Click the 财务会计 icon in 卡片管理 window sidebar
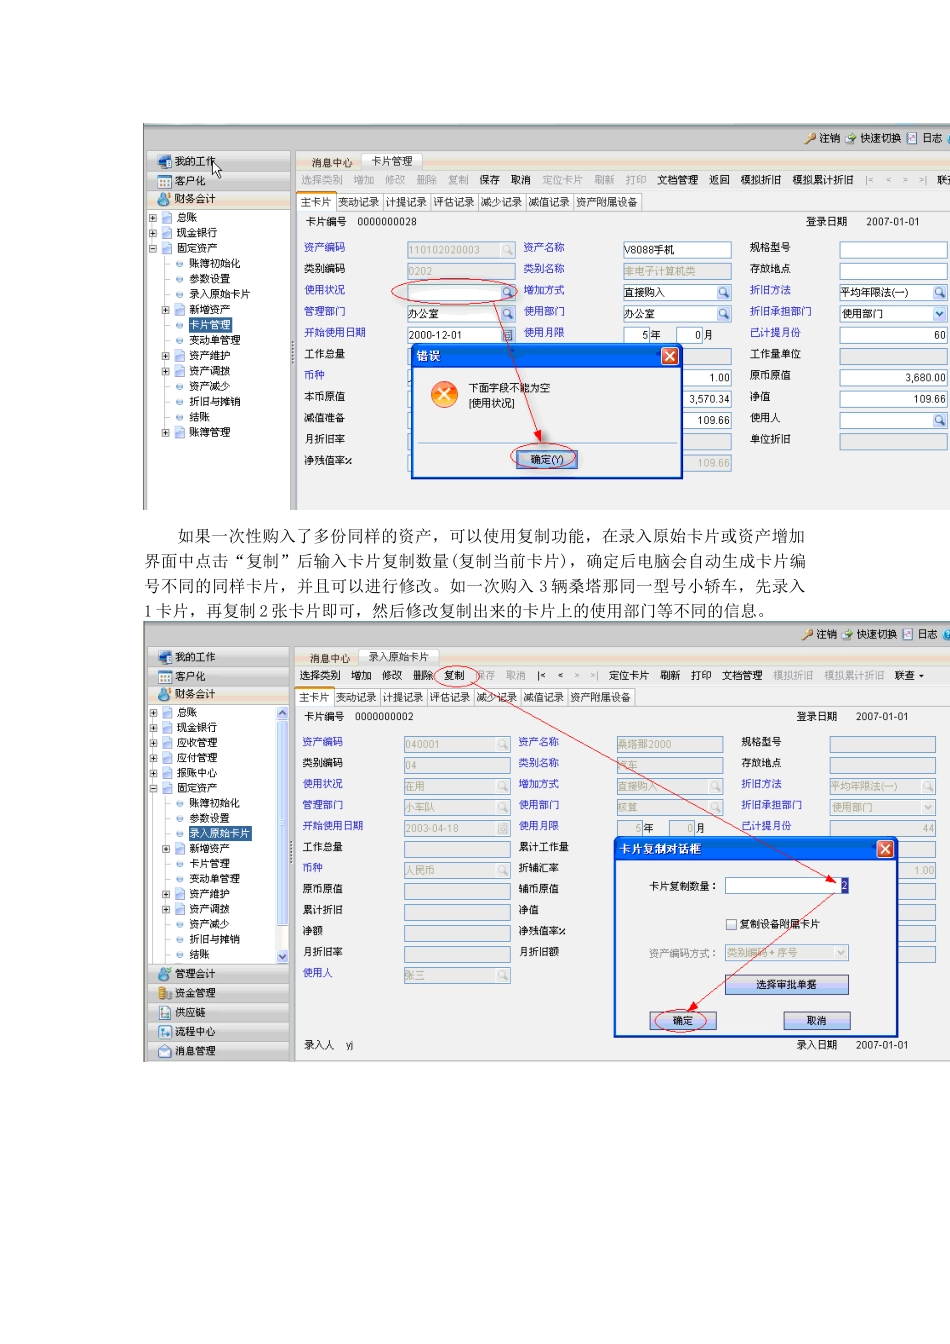This screenshot has height=1344, width=950. [x=165, y=199]
